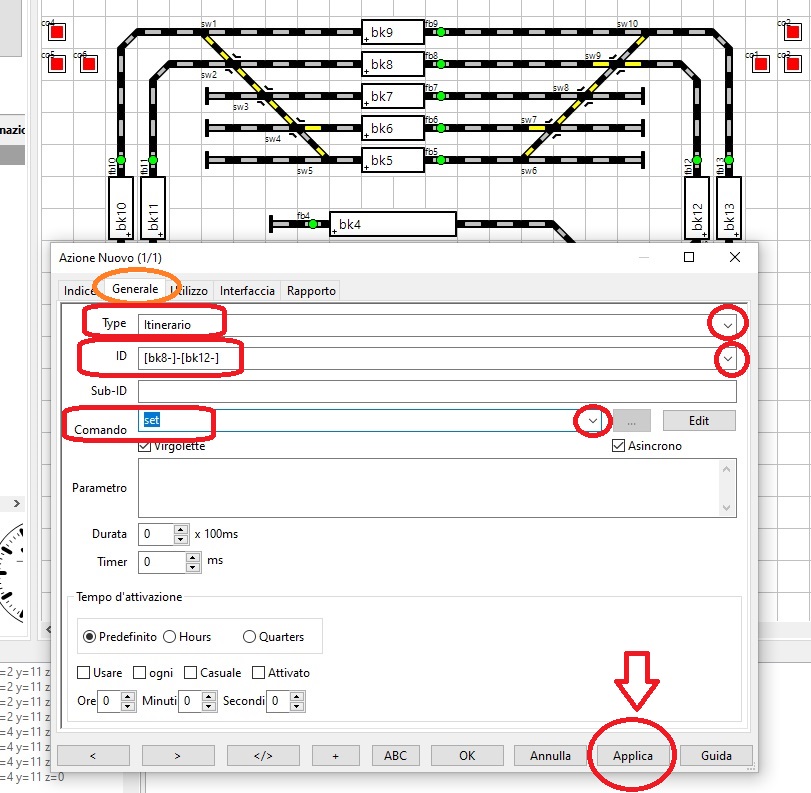The width and height of the screenshot is (811, 793).
Task: Select block bk6 in the track plan
Action: pos(392,129)
